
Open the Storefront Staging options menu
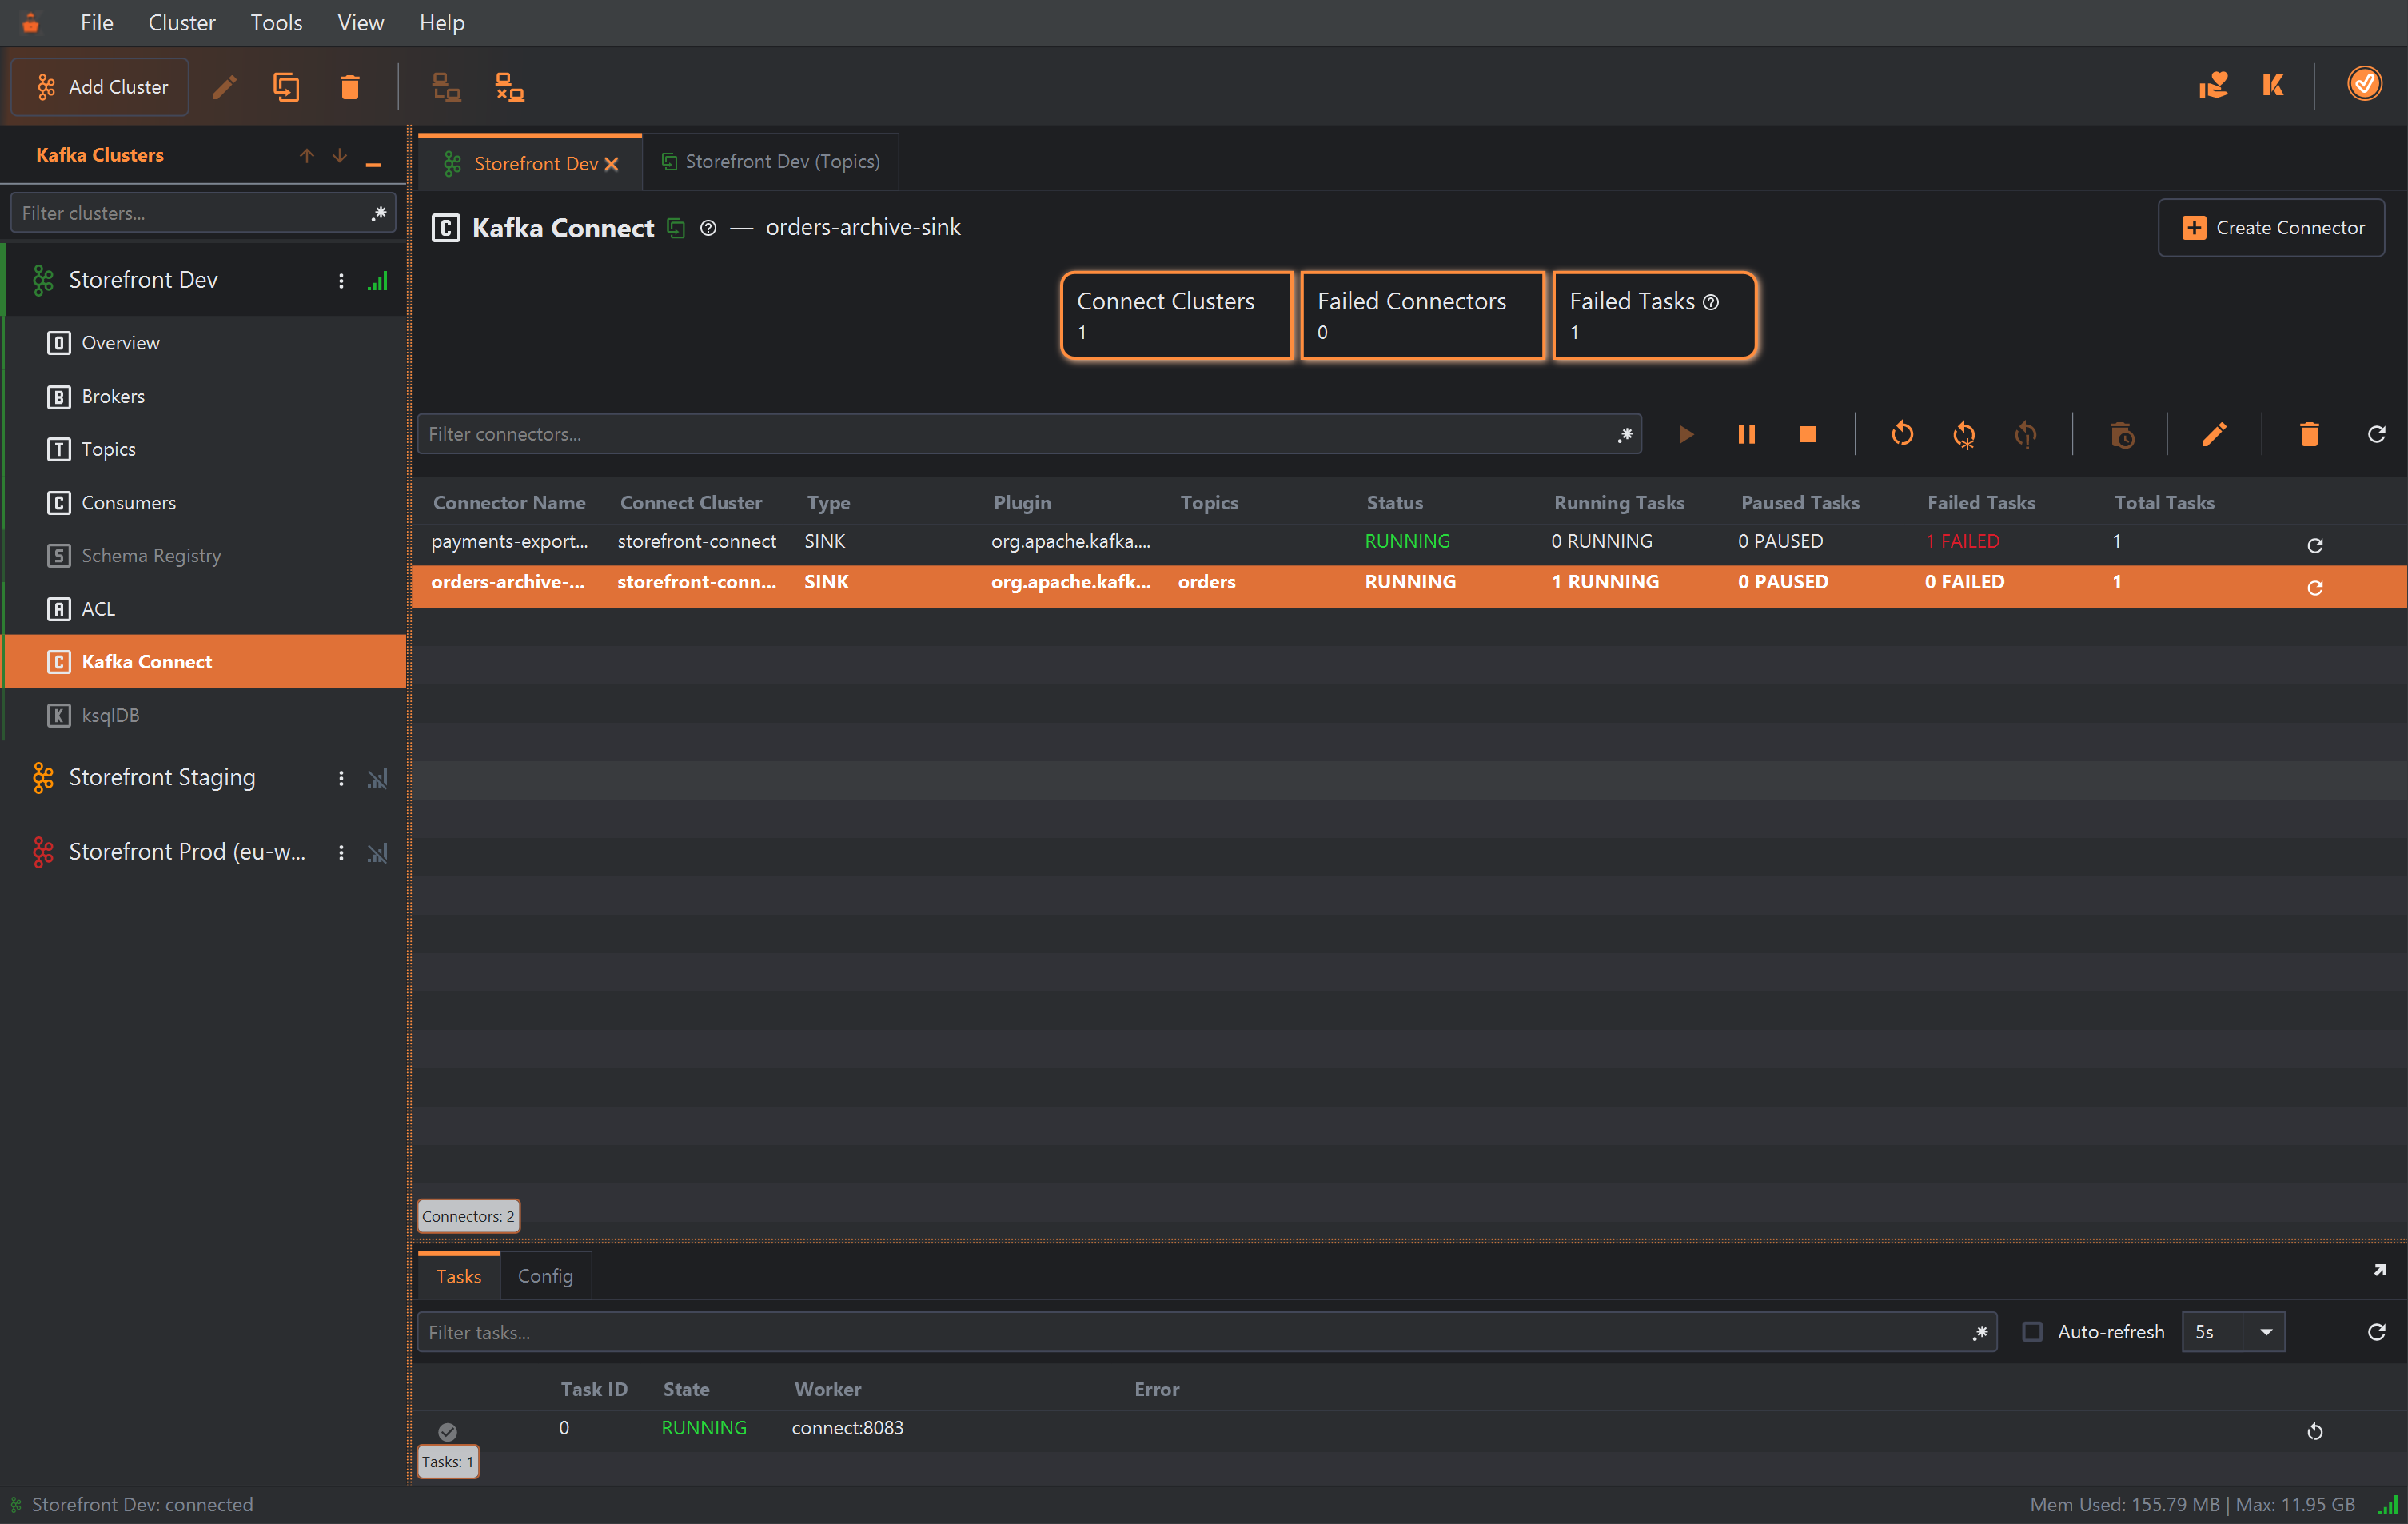(341, 778)
